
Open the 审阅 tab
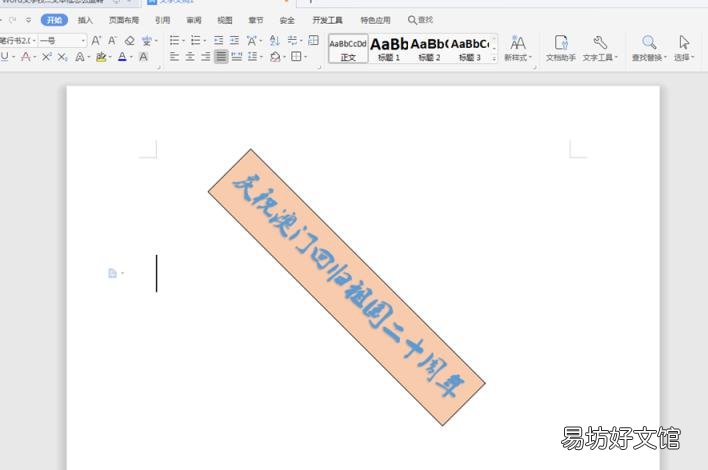(194, 20)
